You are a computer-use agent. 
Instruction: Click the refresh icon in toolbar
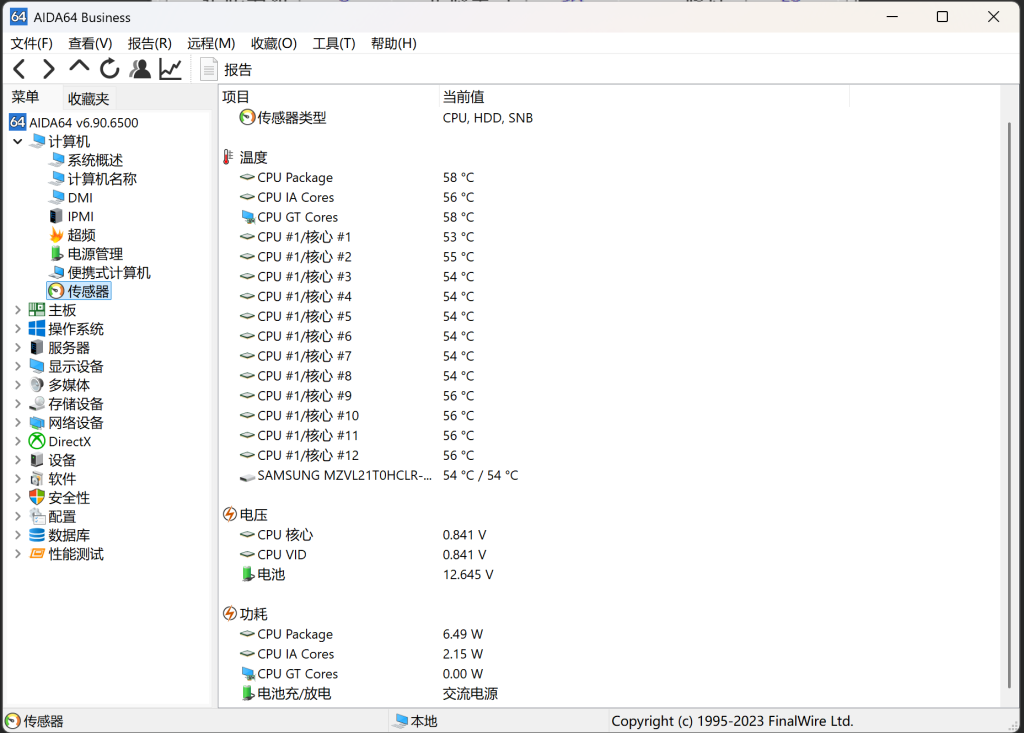coord(110,69)
